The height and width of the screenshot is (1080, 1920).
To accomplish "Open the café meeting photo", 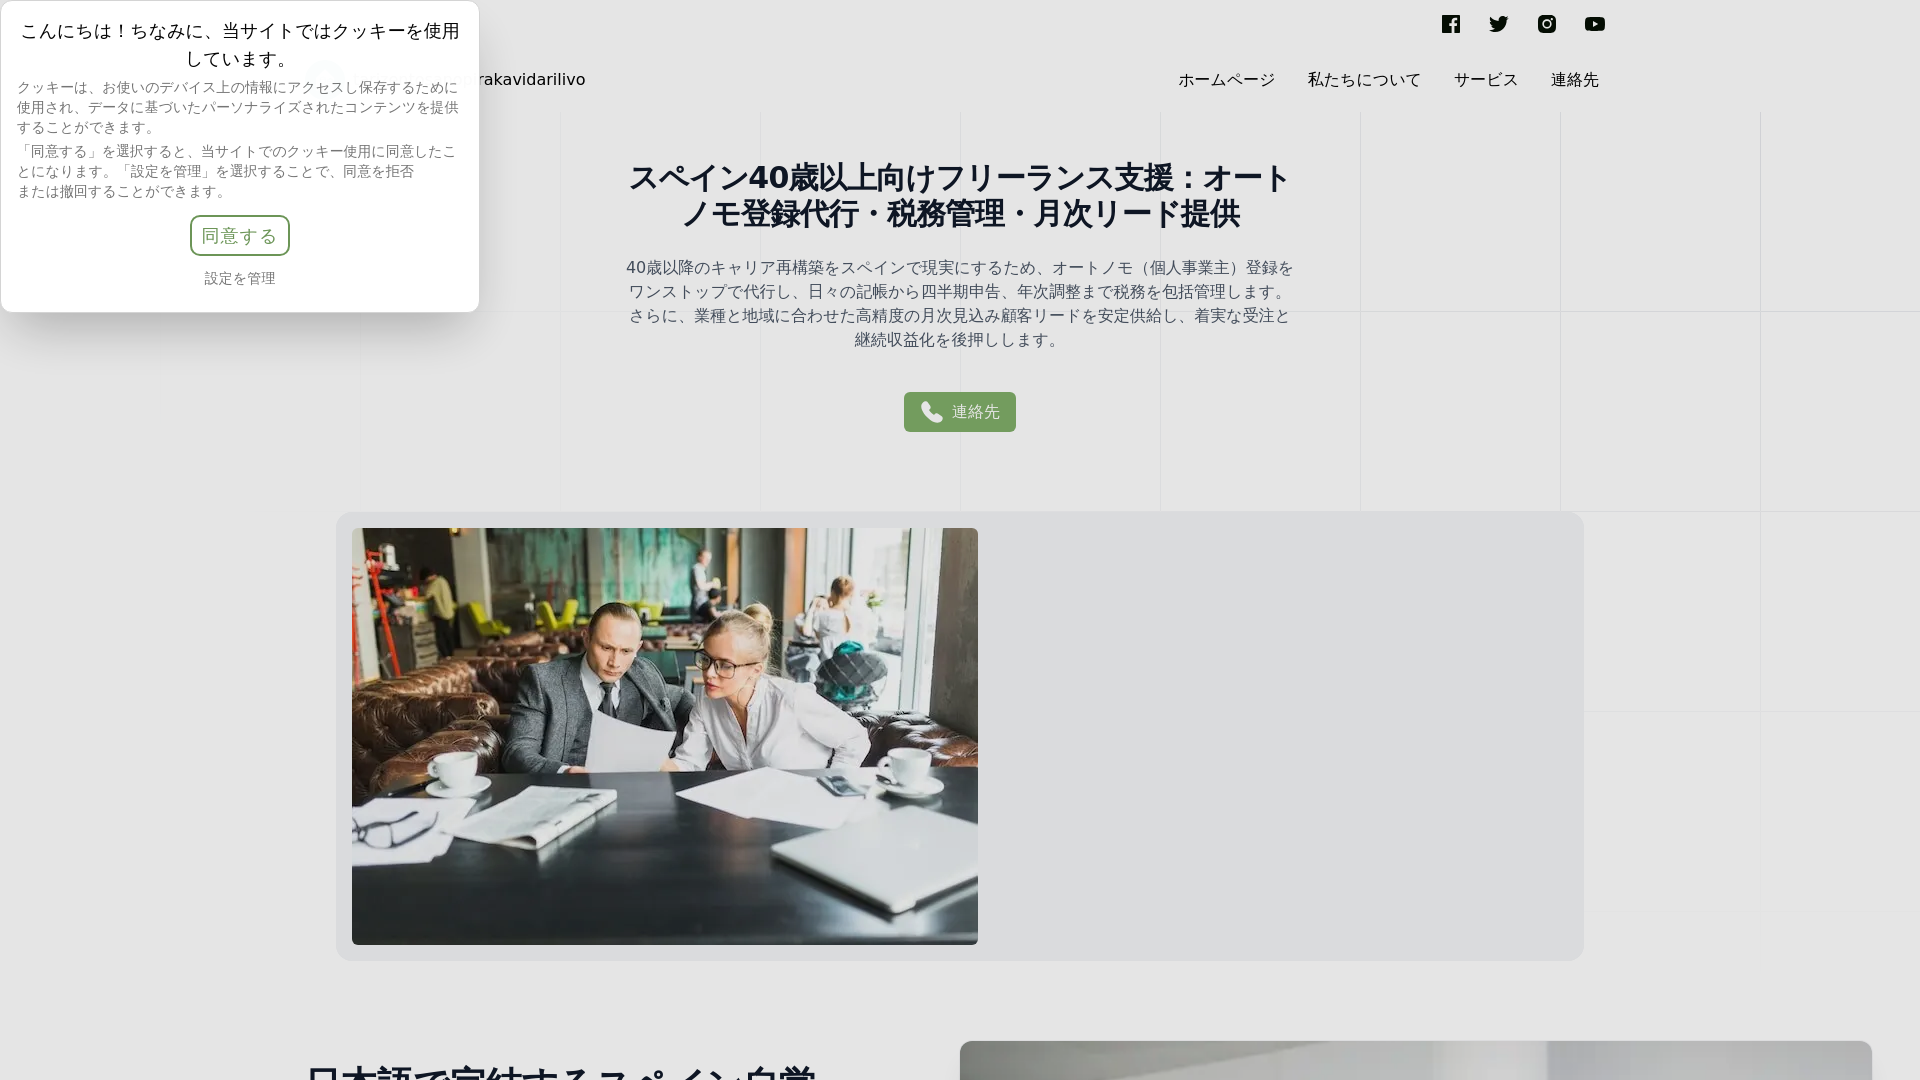I will 665,736.
